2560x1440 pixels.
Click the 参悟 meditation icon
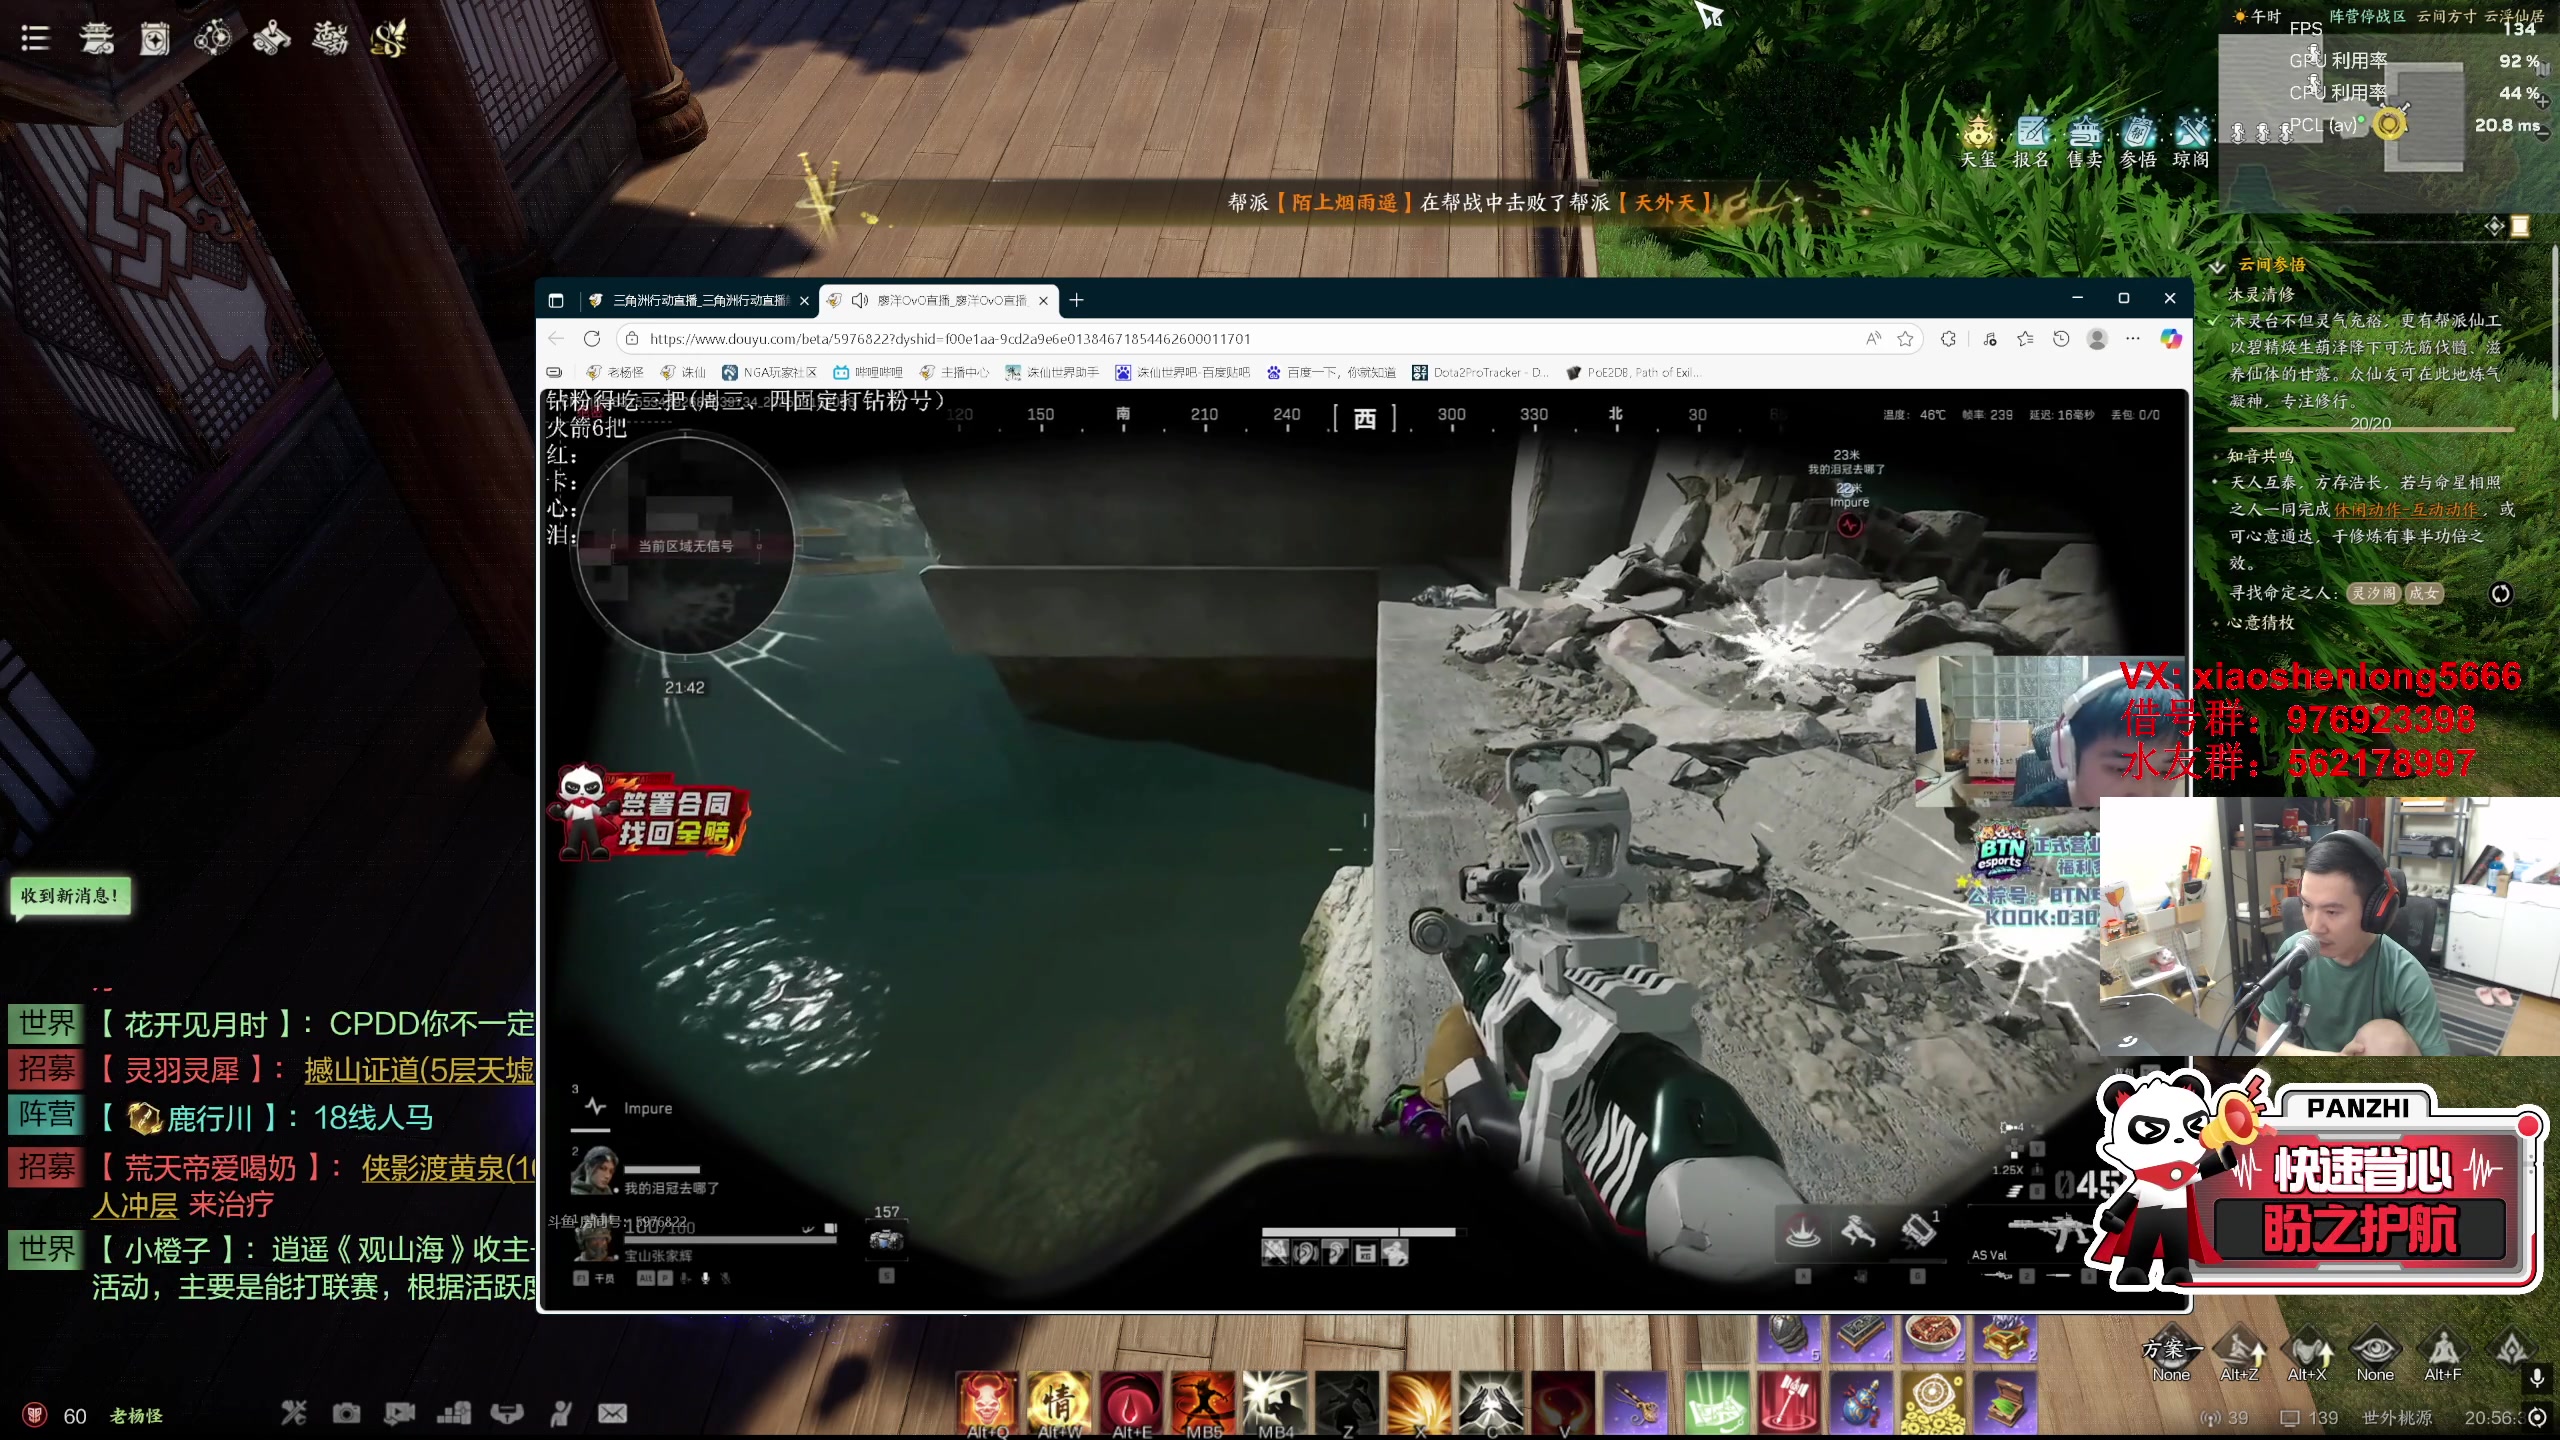click(2138, 141)
